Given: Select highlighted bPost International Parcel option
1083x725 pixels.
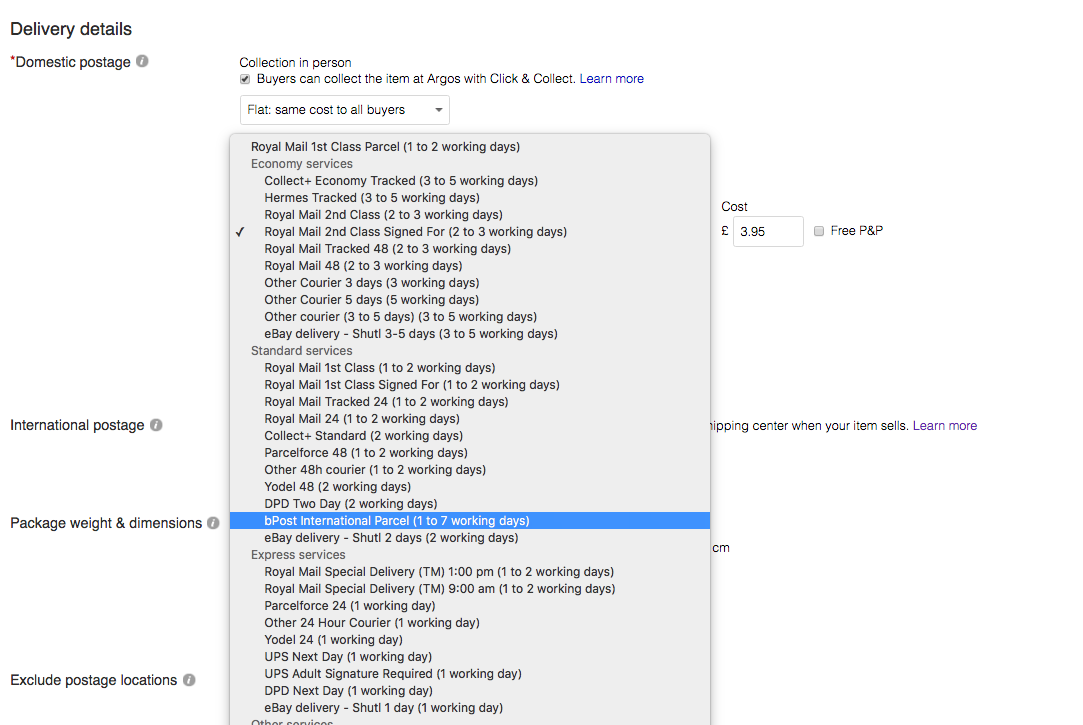Looking at the screenshot, I should click(470, 521).
